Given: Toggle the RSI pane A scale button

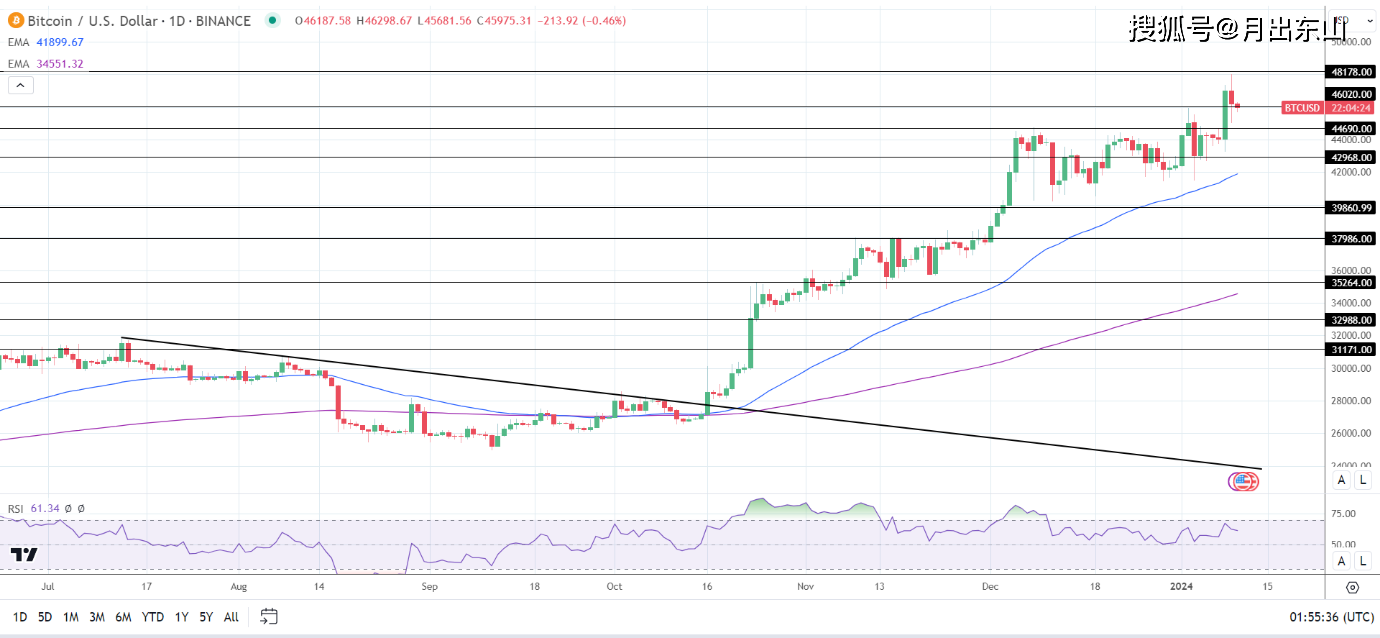Looking at the screenshot, I should [1340, 560].
